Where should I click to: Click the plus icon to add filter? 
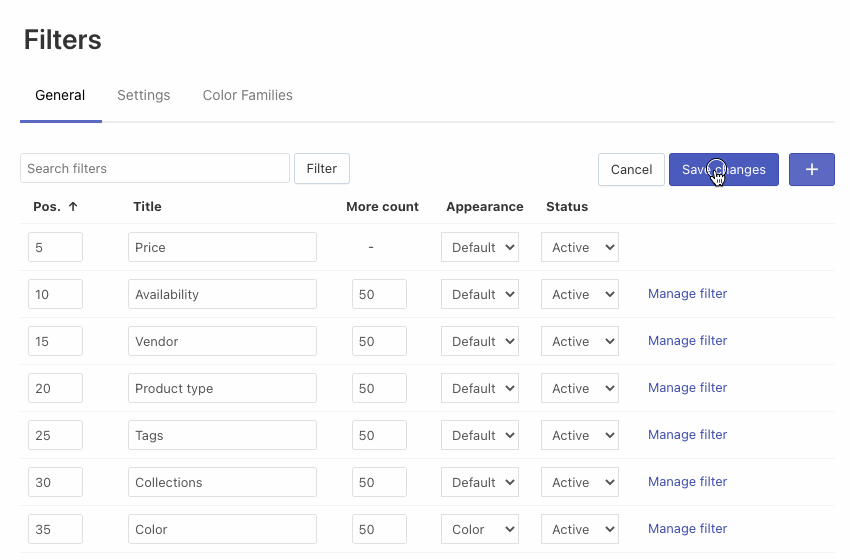coord(811,169)
